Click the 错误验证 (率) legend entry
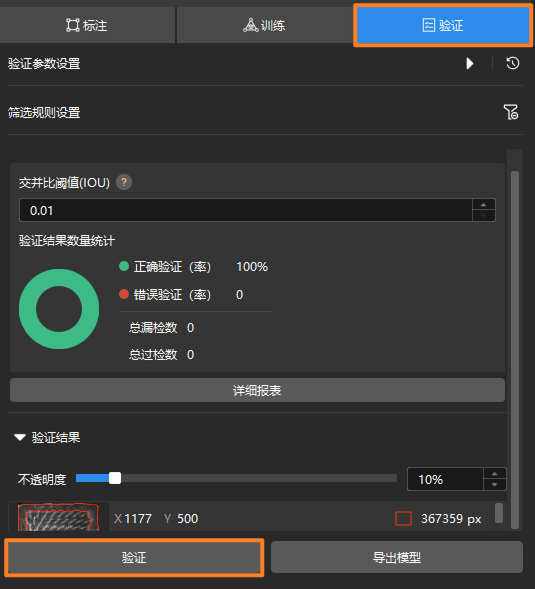Viewport: 535px width, 589px height. (165, 294)
